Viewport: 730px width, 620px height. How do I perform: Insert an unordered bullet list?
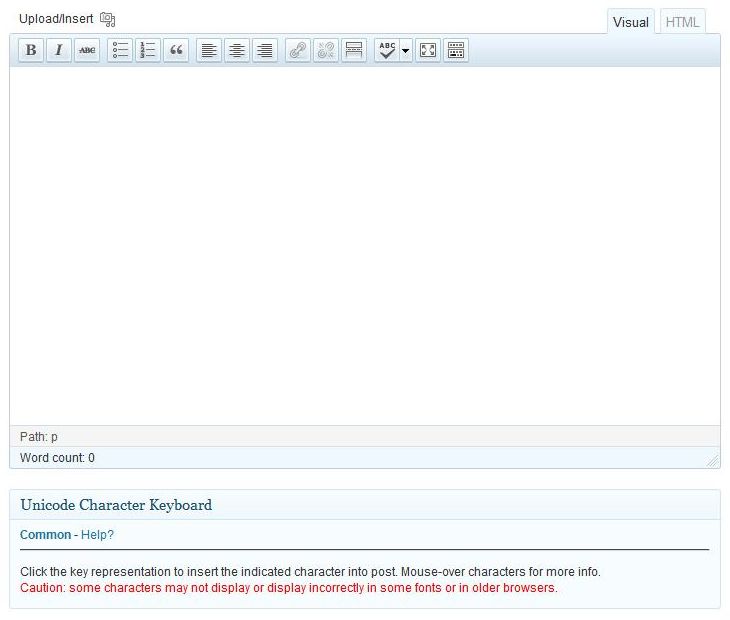120,50
